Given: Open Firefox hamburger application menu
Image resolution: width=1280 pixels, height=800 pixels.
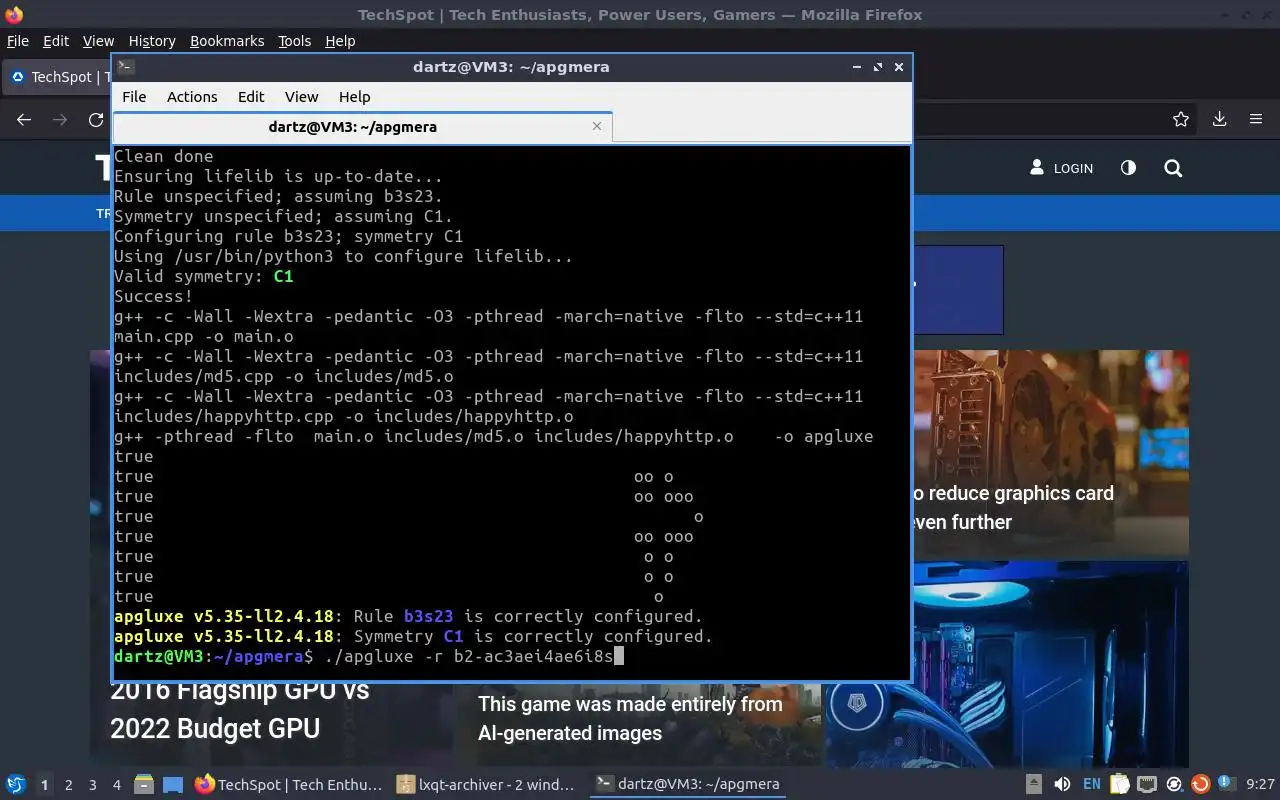Looking at the screenshot, I should pos(1256,119).
